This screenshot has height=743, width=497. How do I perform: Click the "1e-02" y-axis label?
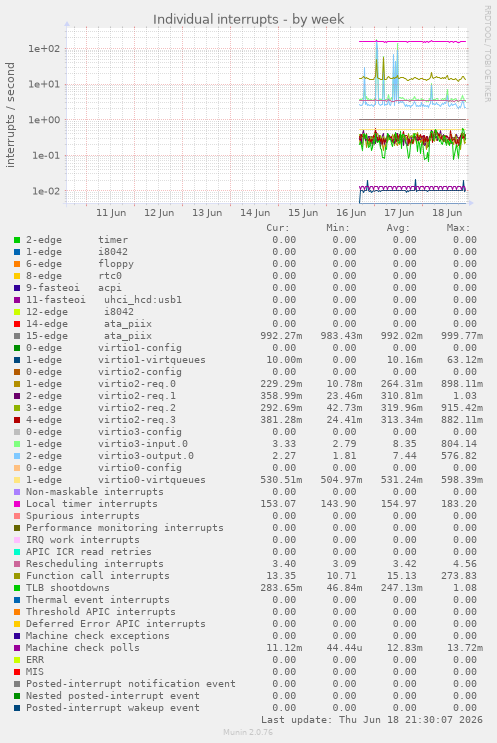pos(46,191)
